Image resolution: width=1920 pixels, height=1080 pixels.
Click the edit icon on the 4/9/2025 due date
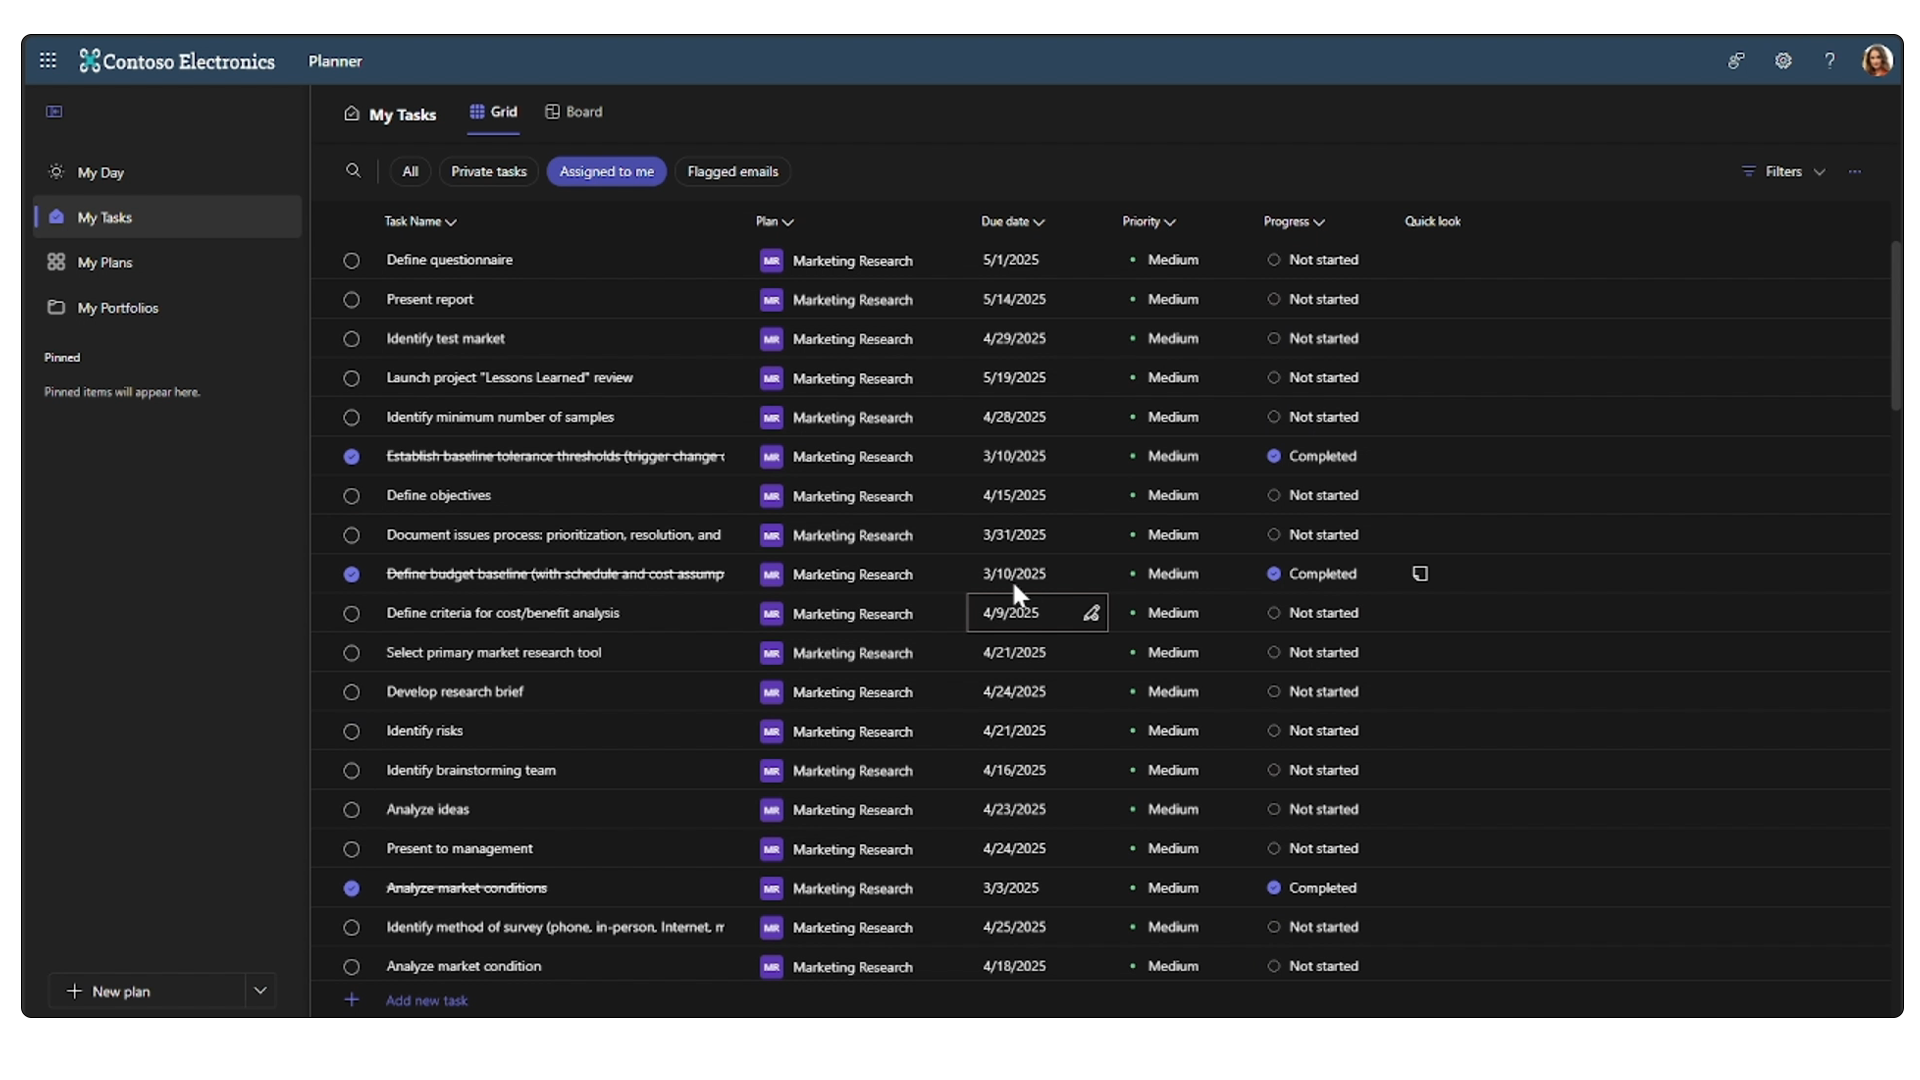click(x=1091, y=613)
